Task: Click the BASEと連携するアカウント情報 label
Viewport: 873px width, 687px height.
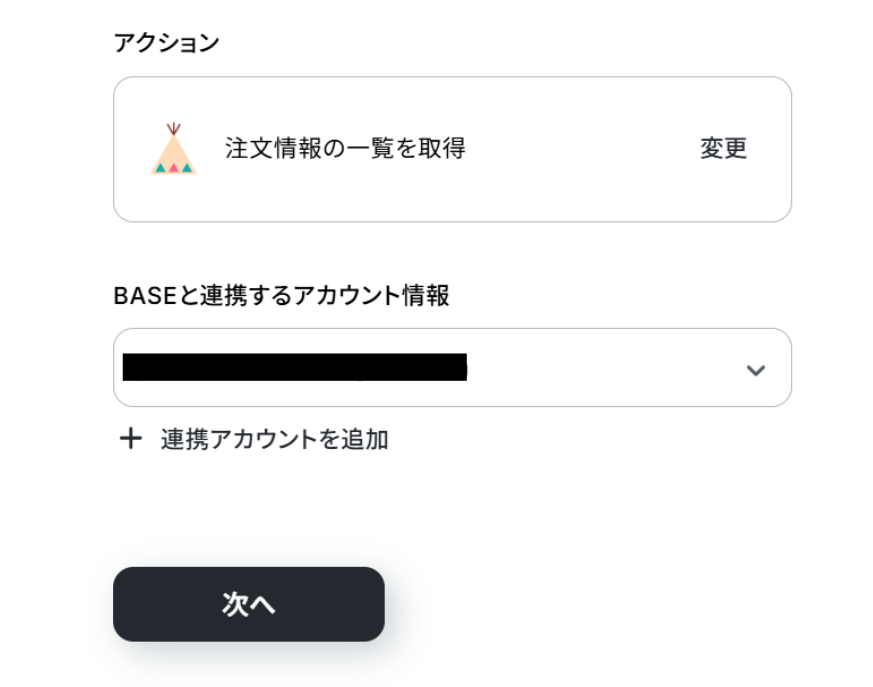Action: (x=281, y=296)
